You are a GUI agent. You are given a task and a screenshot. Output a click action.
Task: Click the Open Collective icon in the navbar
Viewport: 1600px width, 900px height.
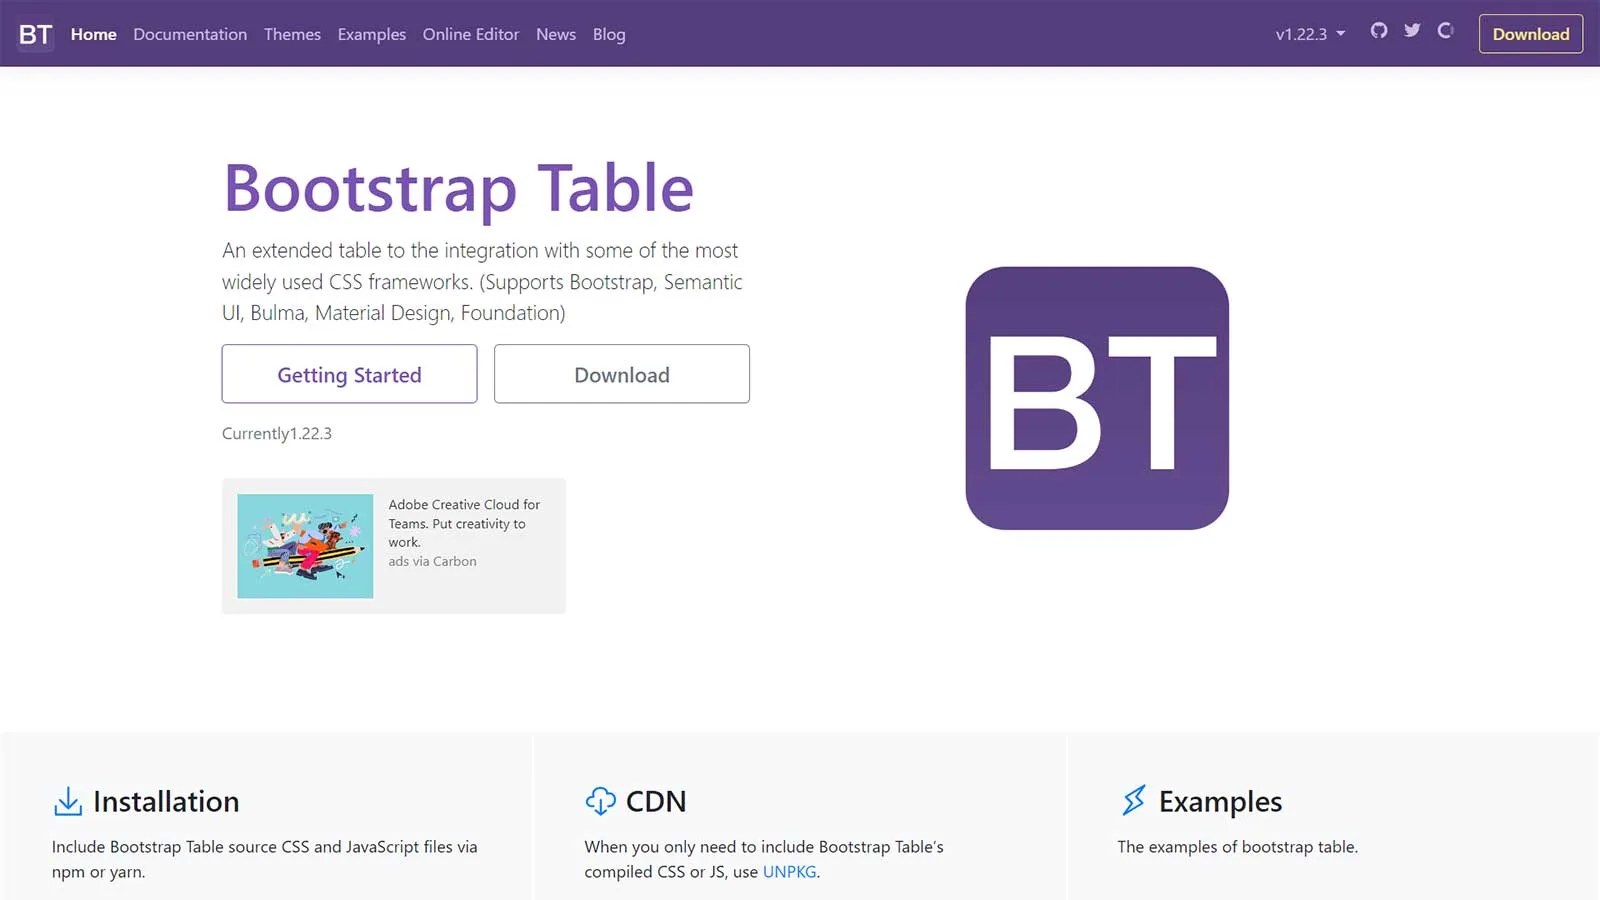click(1445, 31)
